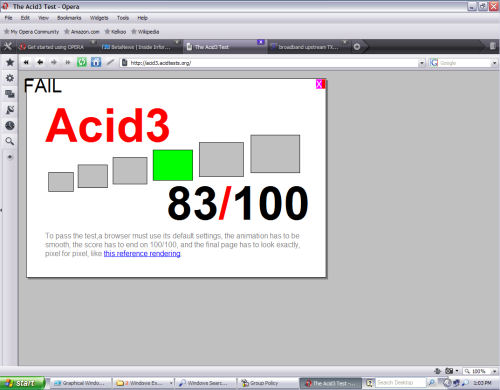This screenshot has height=390, width=500.
Task: Click the Search Desktop field in taskbar
Action: tap(401, 383)
